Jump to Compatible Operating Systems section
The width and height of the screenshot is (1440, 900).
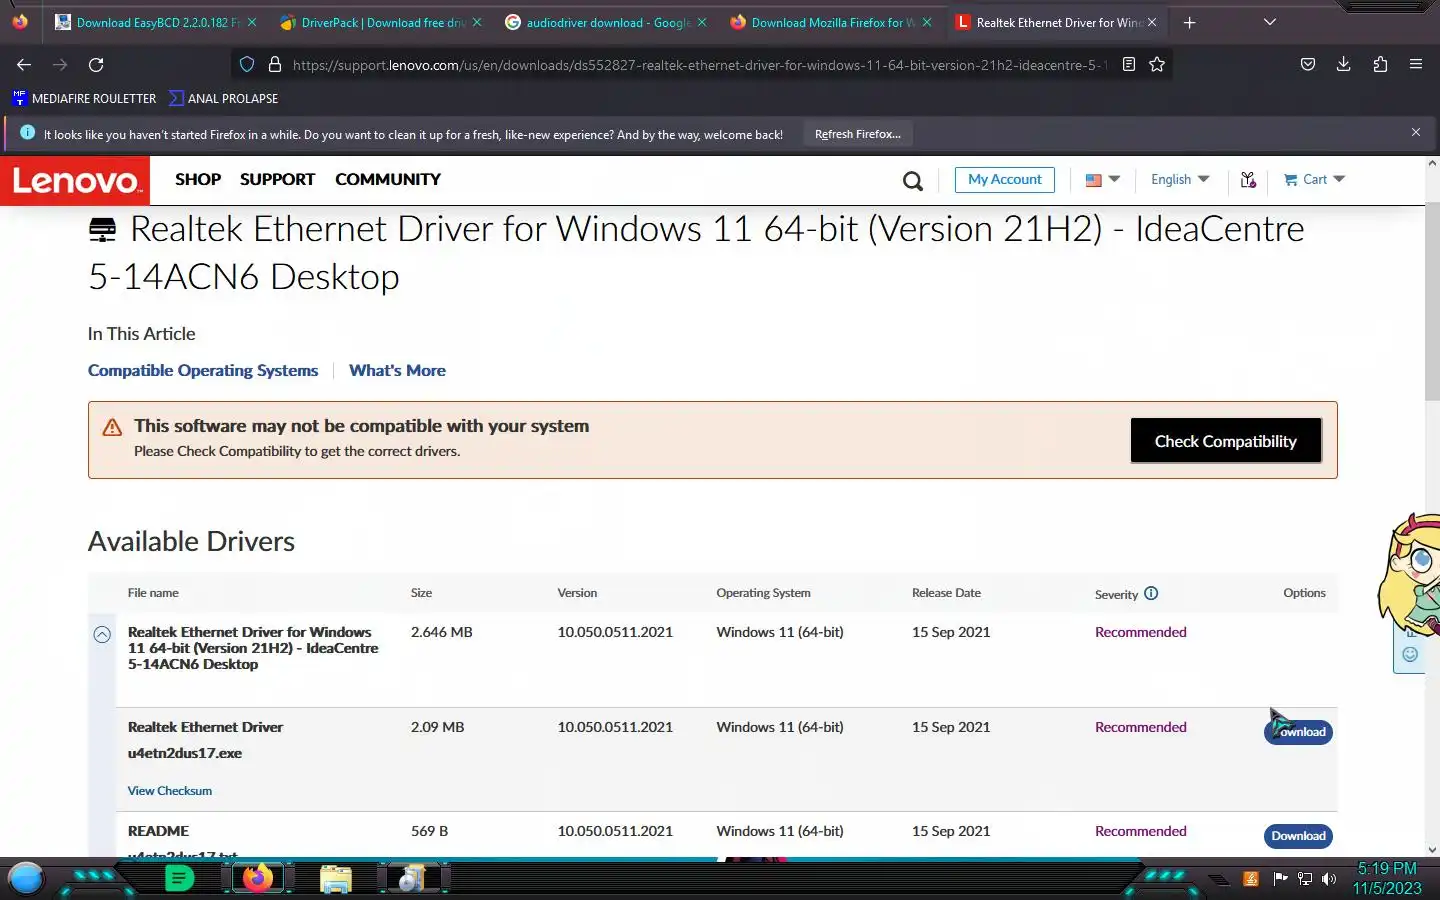[203, 370]
